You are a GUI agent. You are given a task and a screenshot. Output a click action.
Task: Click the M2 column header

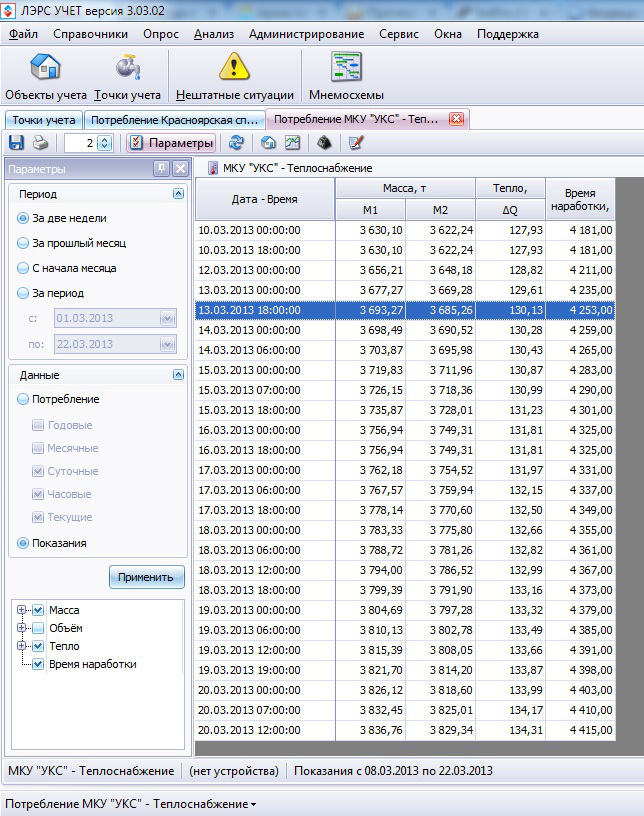[x=440, y=210]
